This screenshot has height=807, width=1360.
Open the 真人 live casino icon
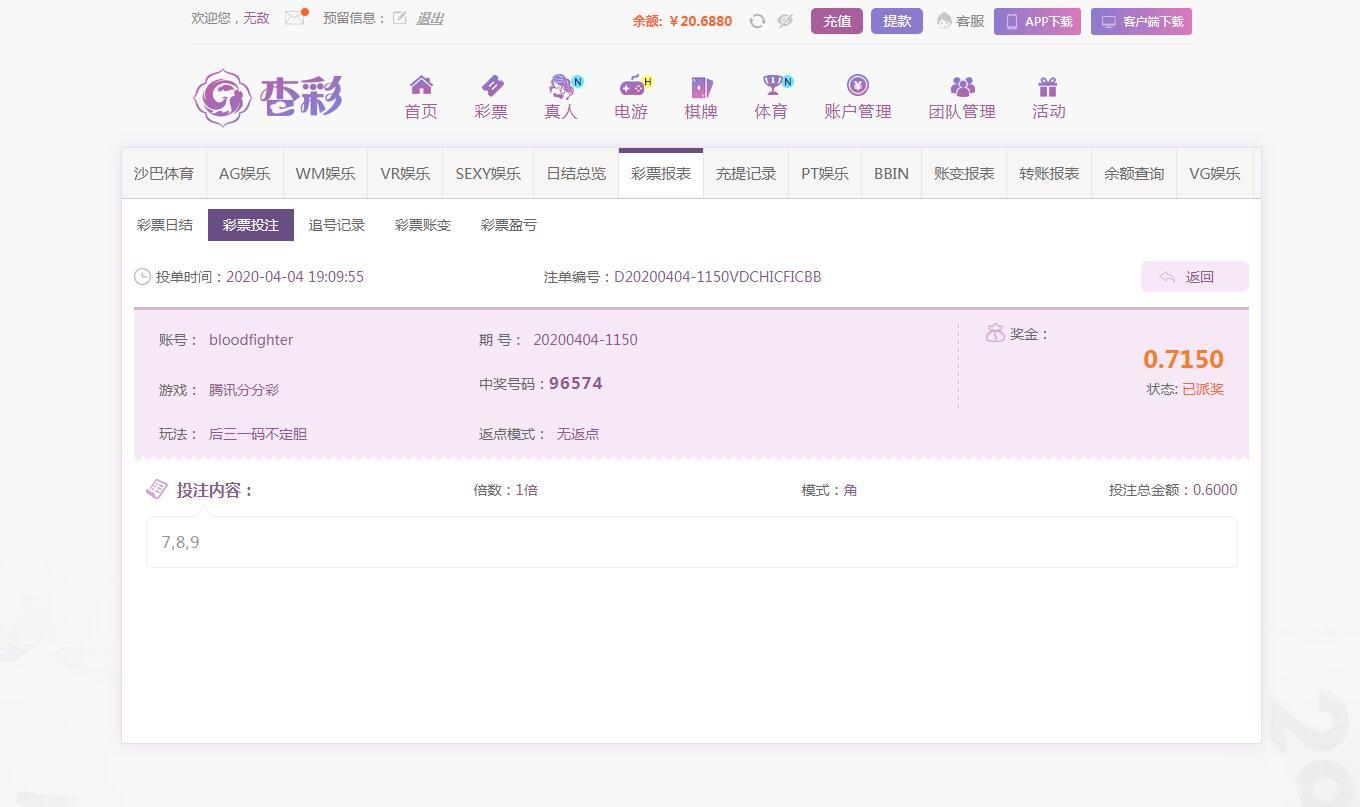561,87
